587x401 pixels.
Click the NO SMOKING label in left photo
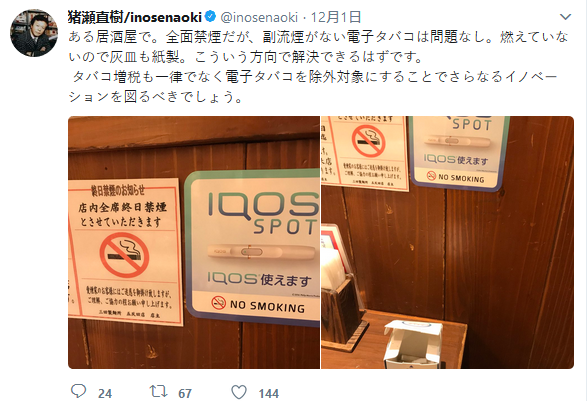pos(267,307)
